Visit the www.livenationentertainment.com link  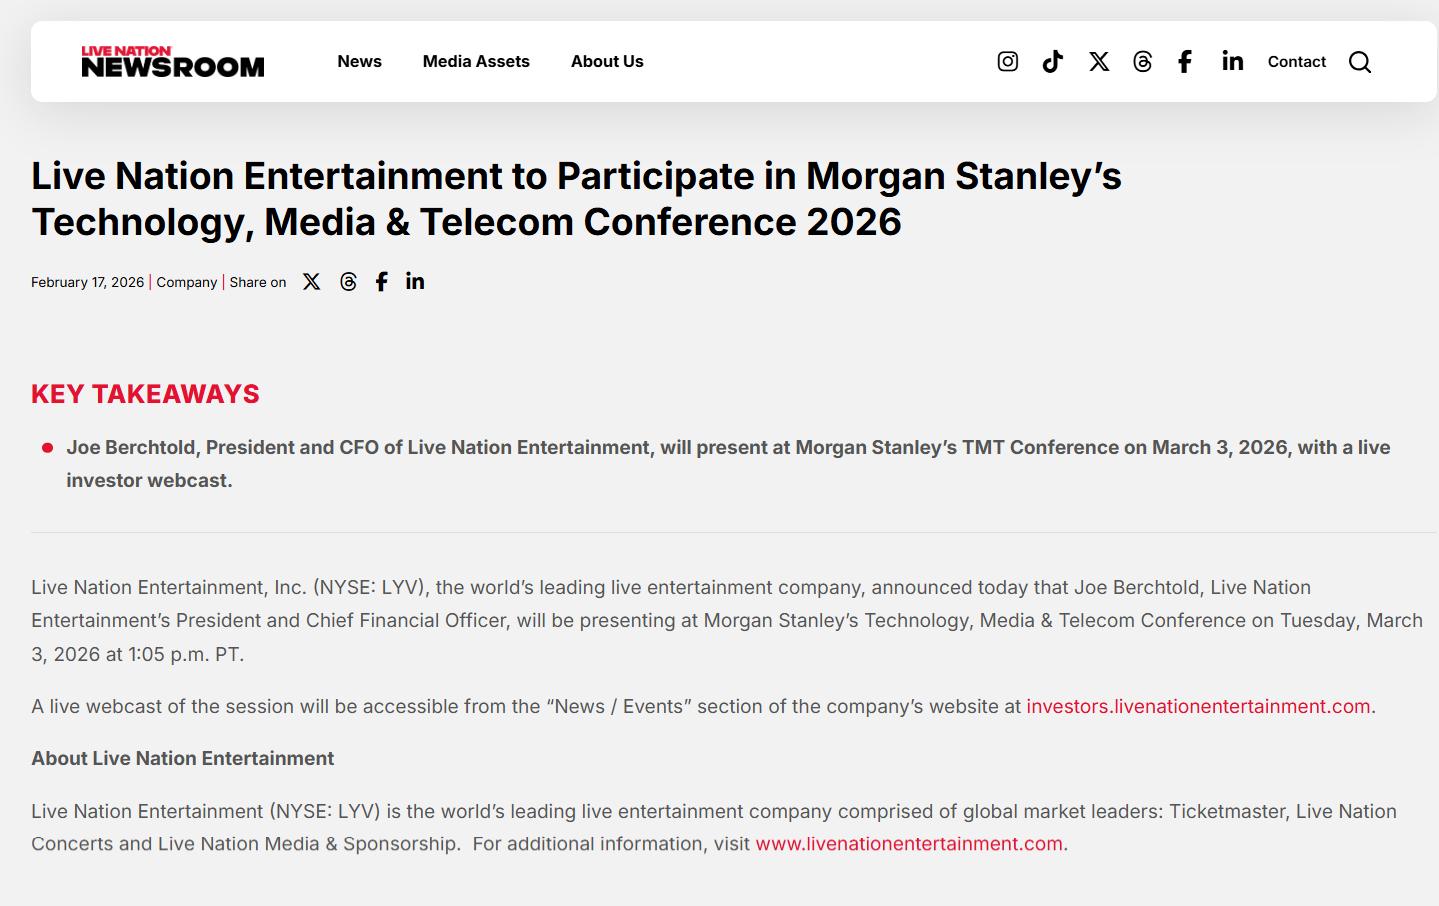tap(909, 843)
